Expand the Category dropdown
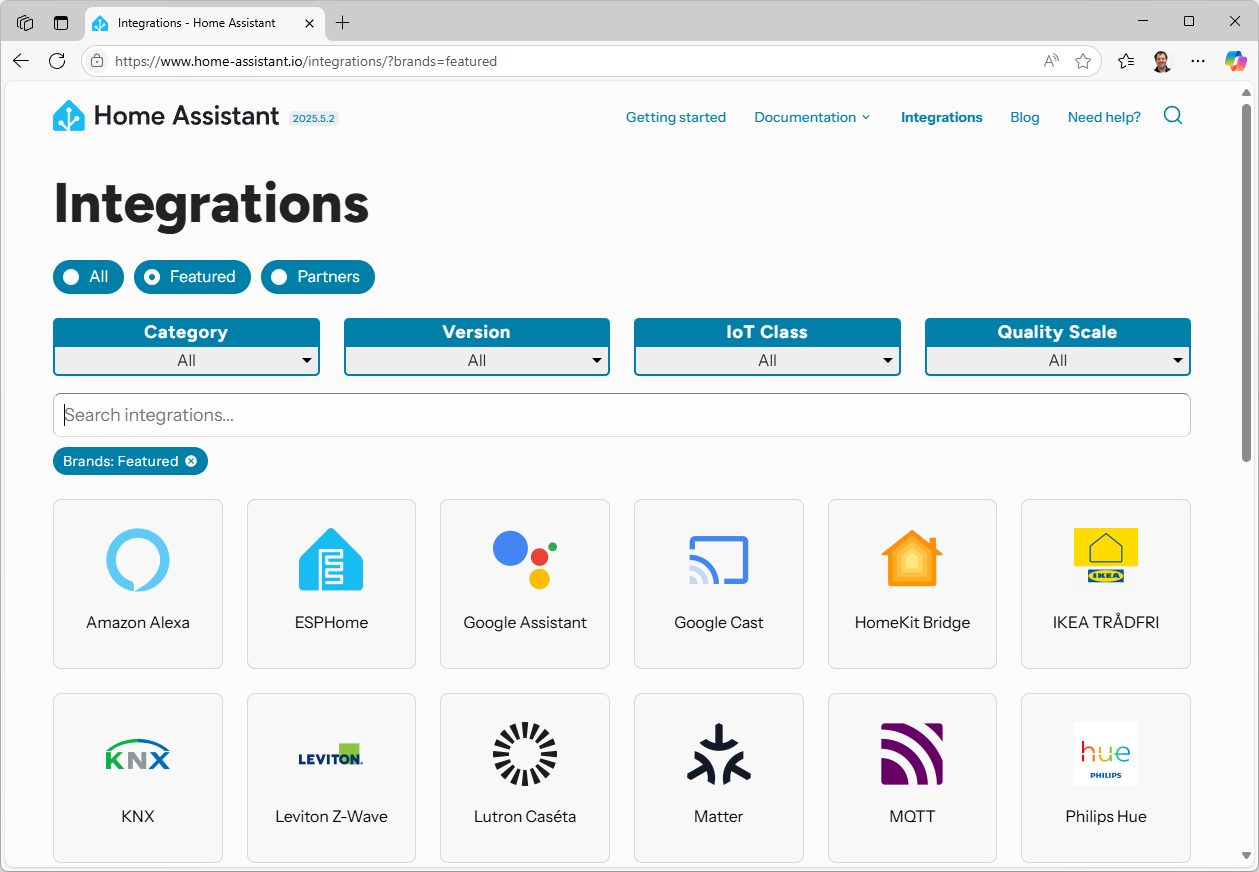Screen dimensions: 1259x872 (186, 360)
